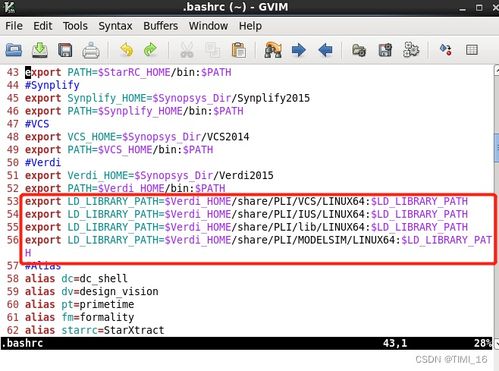
Task: Cut the selection using the scissors icon
Action: (x=187, y=50)
